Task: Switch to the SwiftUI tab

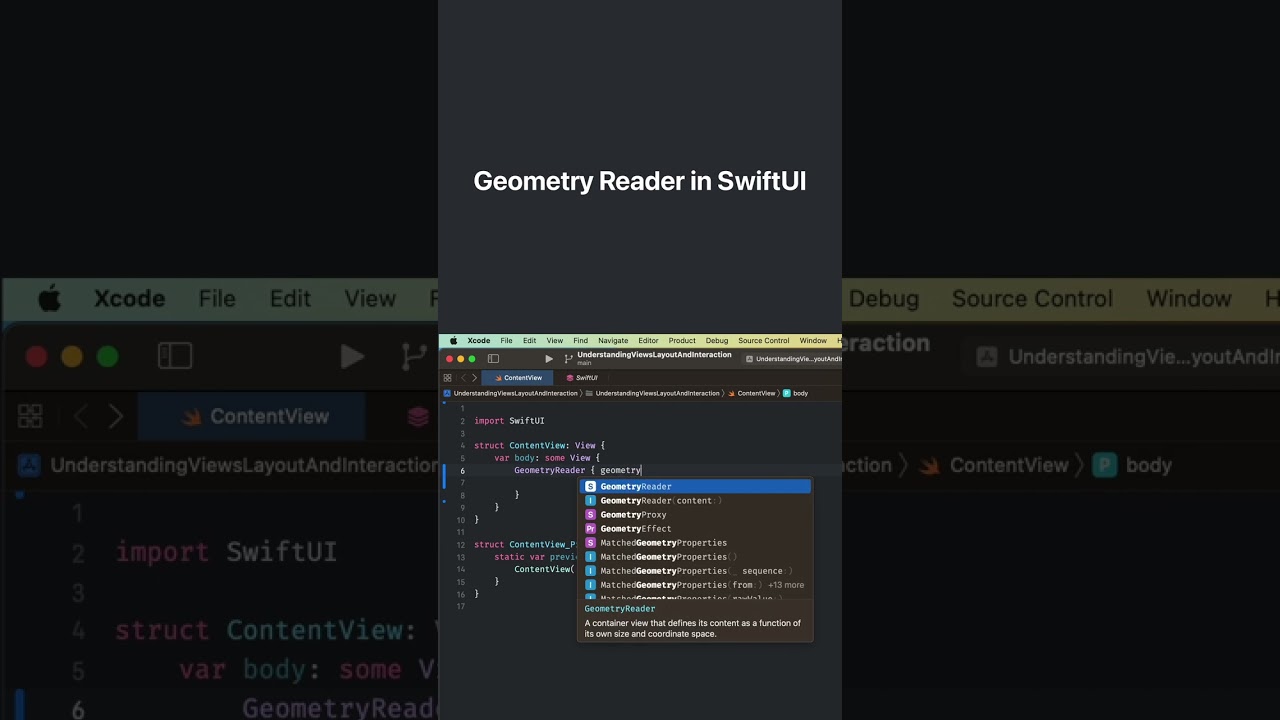Action: [x=581, y=378]
